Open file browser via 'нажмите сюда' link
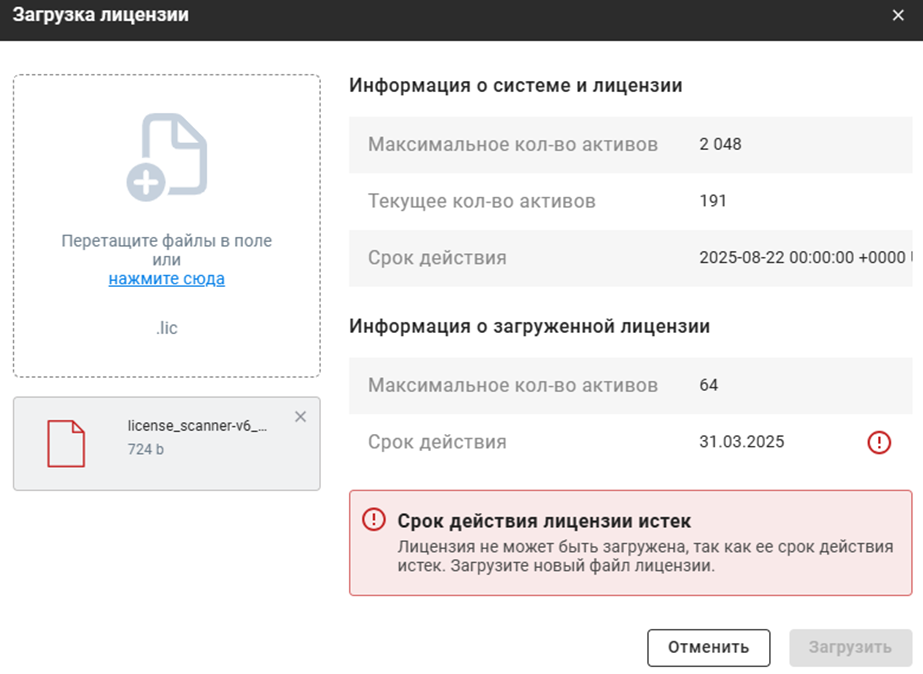This screenshot has width=923, height=674. 167,278
